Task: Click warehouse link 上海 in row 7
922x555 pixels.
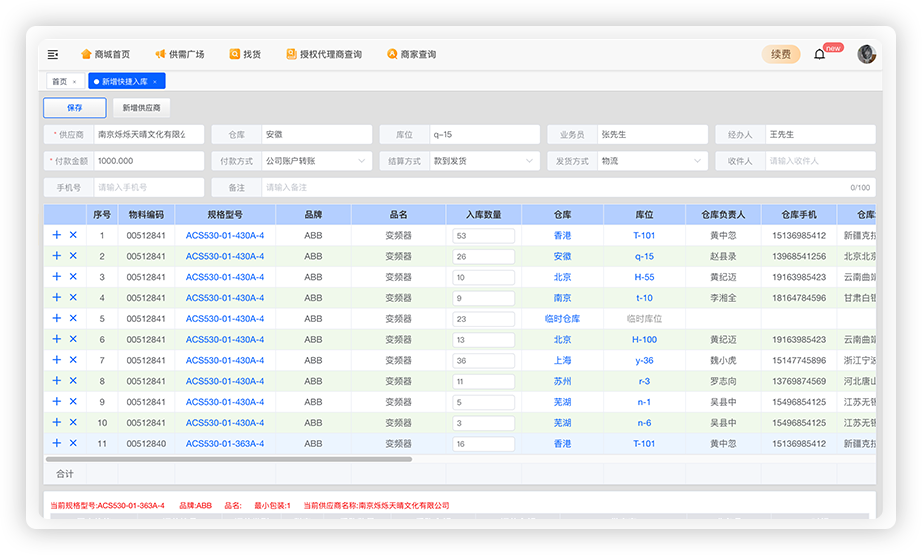Action: tap(562, 360)
